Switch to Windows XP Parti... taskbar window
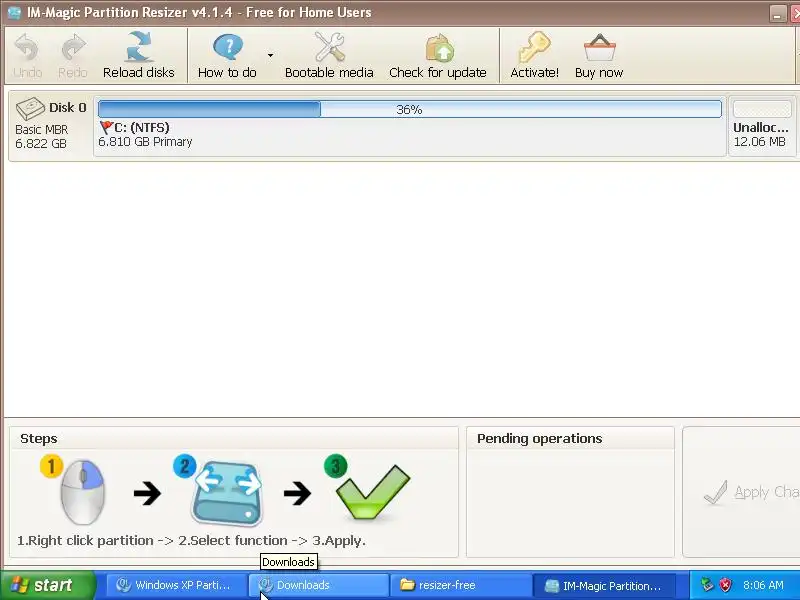The height and width of the screenshot is (600, 800). tap(176, 585)
